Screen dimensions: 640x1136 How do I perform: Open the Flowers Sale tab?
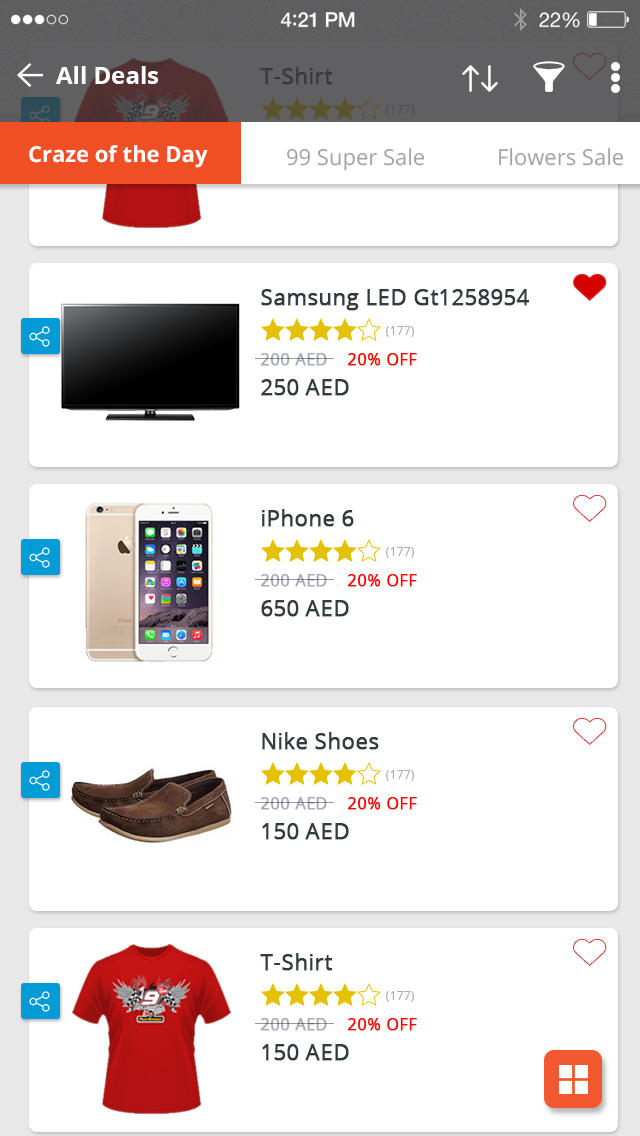(560, 158)
